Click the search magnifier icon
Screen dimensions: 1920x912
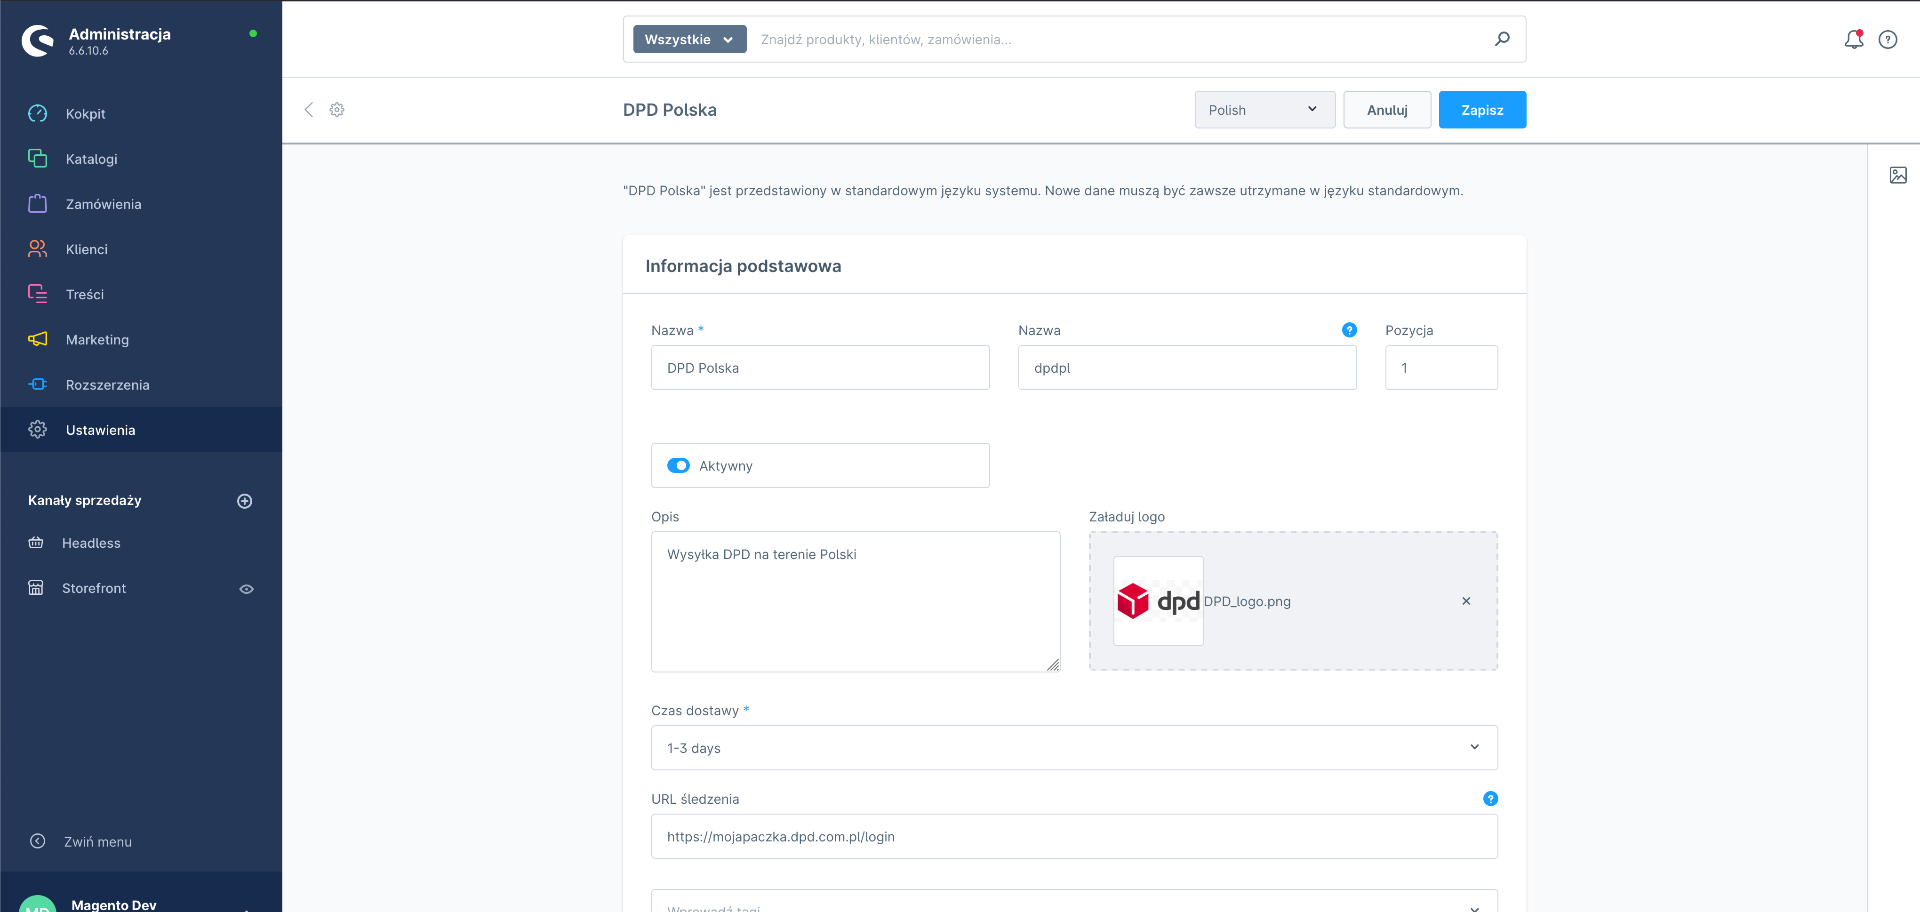[x=1502, y=39]
